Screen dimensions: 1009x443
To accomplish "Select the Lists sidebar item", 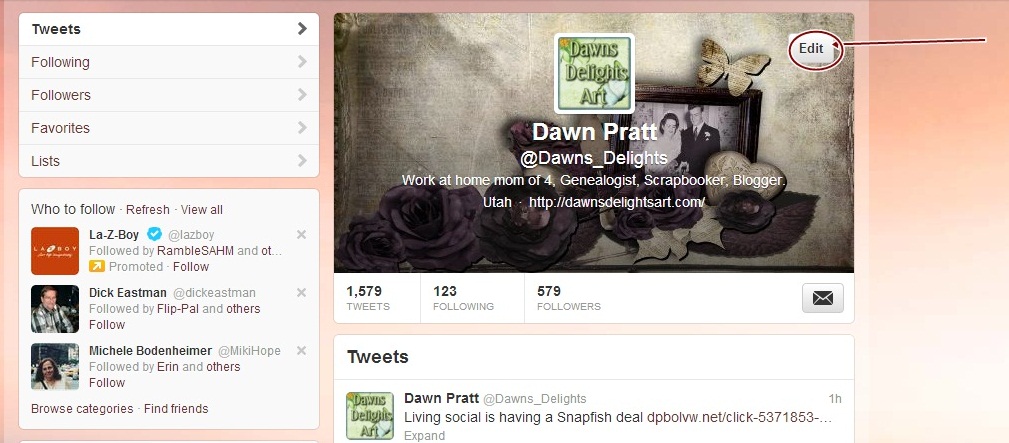I will [169, 161].
